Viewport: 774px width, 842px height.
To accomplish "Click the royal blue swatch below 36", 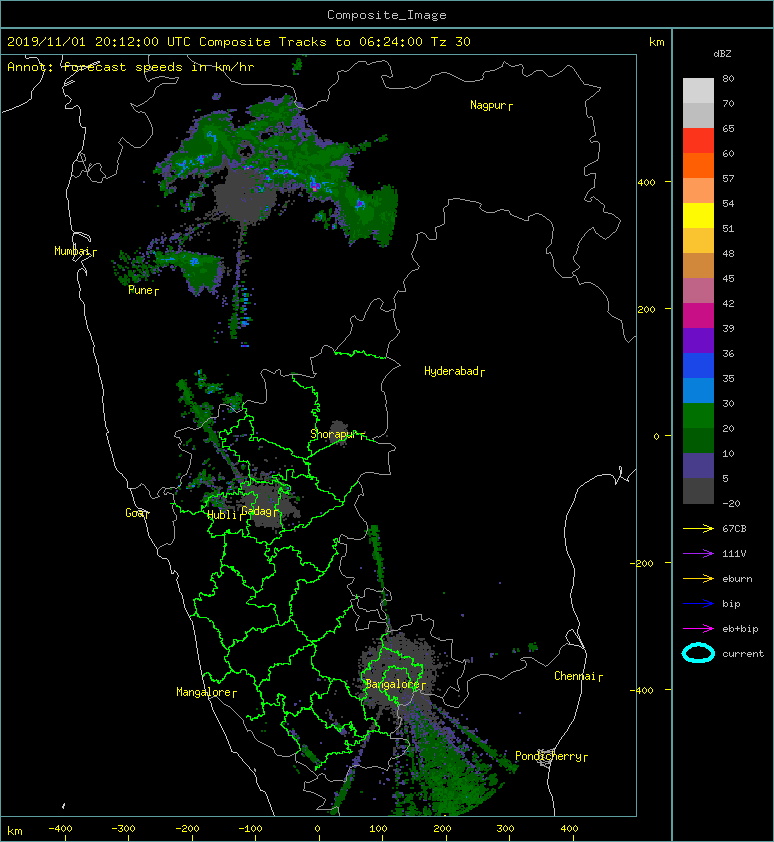I will (x=698, y=365).
